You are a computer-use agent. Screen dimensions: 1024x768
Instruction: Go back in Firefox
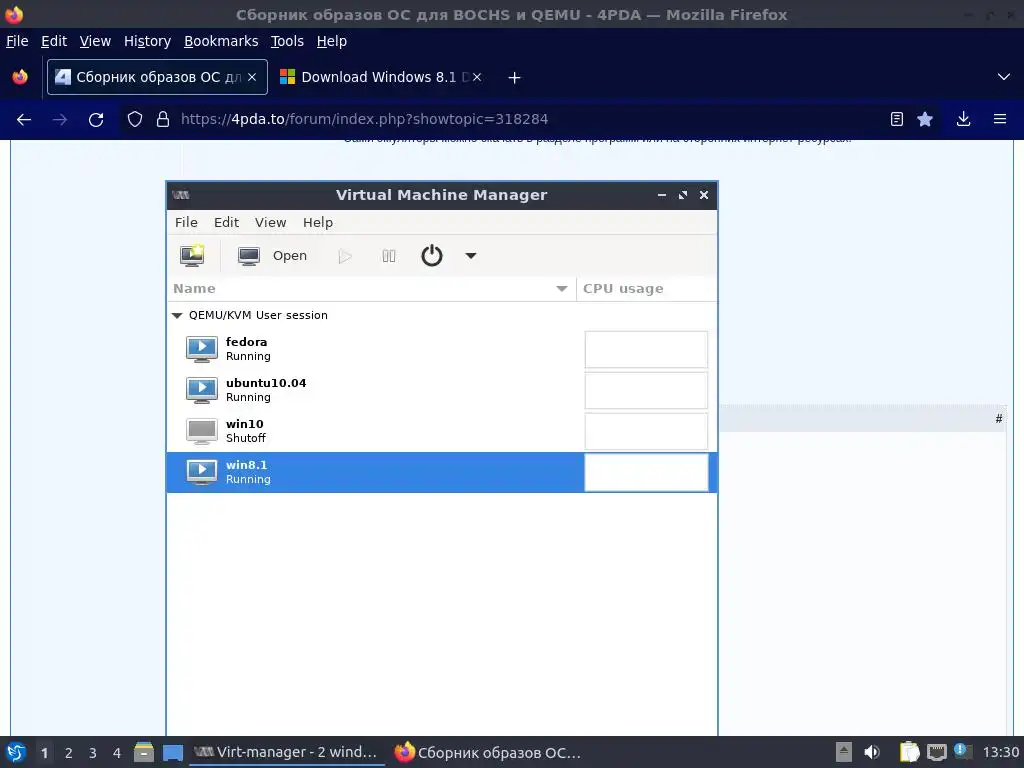point(24,120)
